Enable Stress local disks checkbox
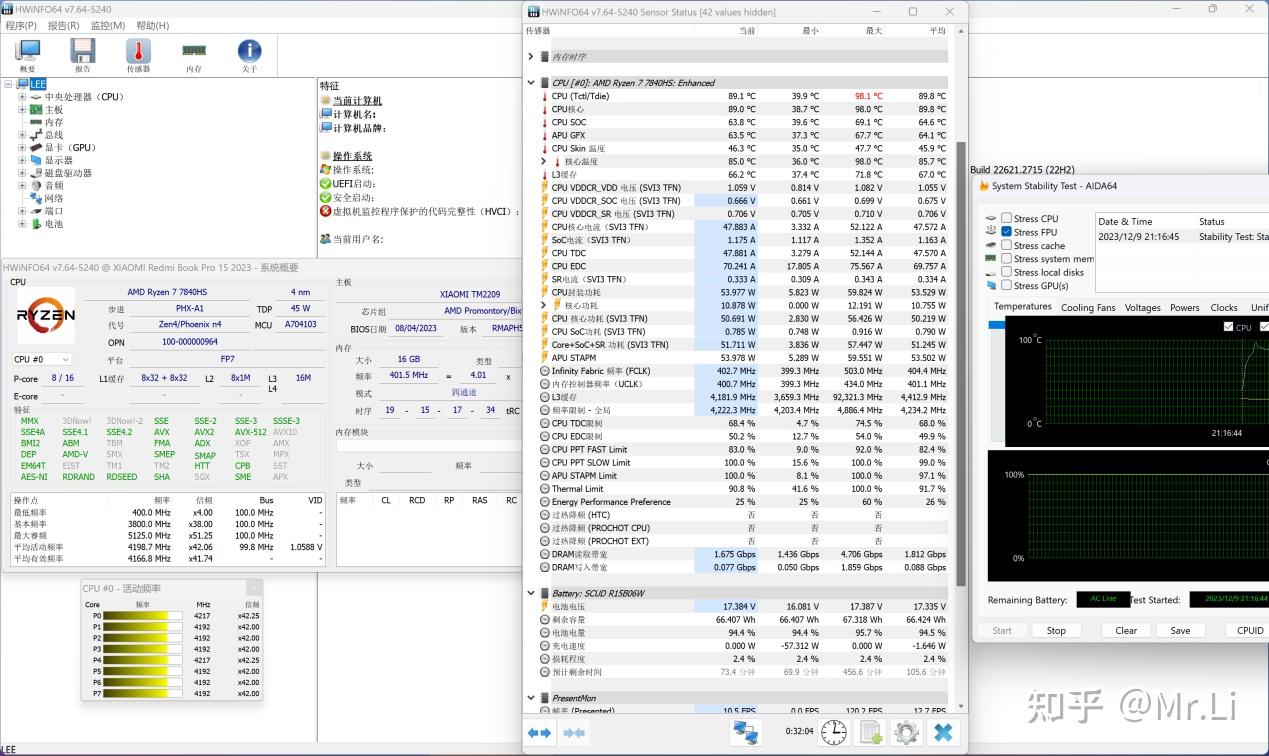 pyautogui.click(x=1007, y=272)
